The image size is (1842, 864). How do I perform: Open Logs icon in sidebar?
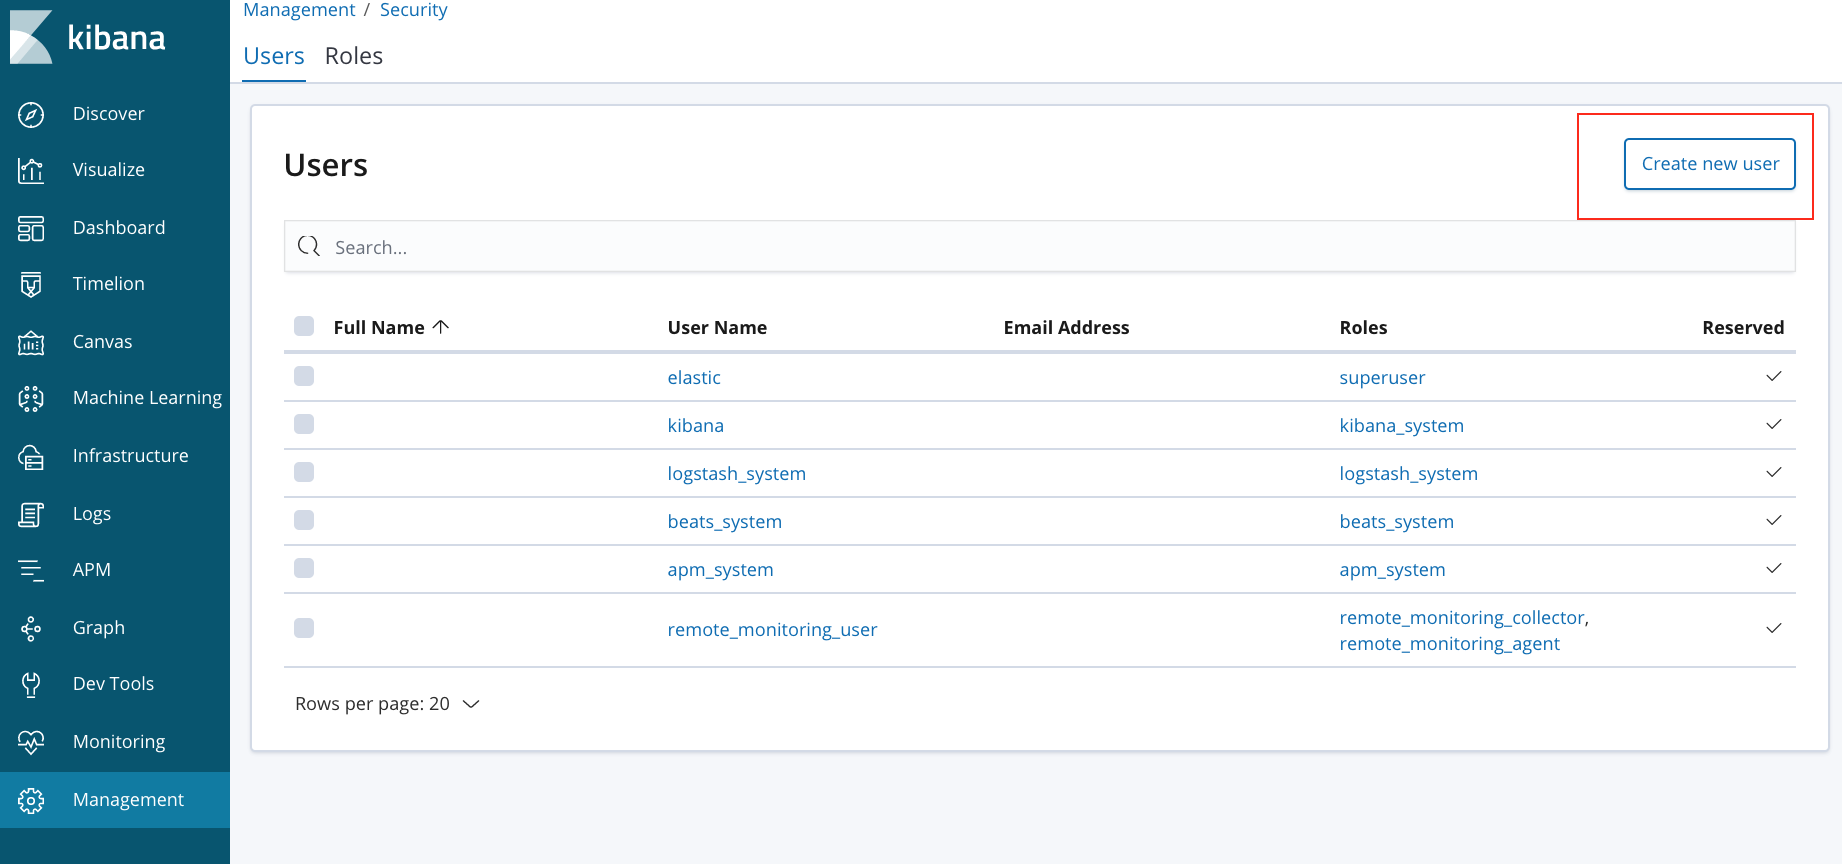(31, 515)
